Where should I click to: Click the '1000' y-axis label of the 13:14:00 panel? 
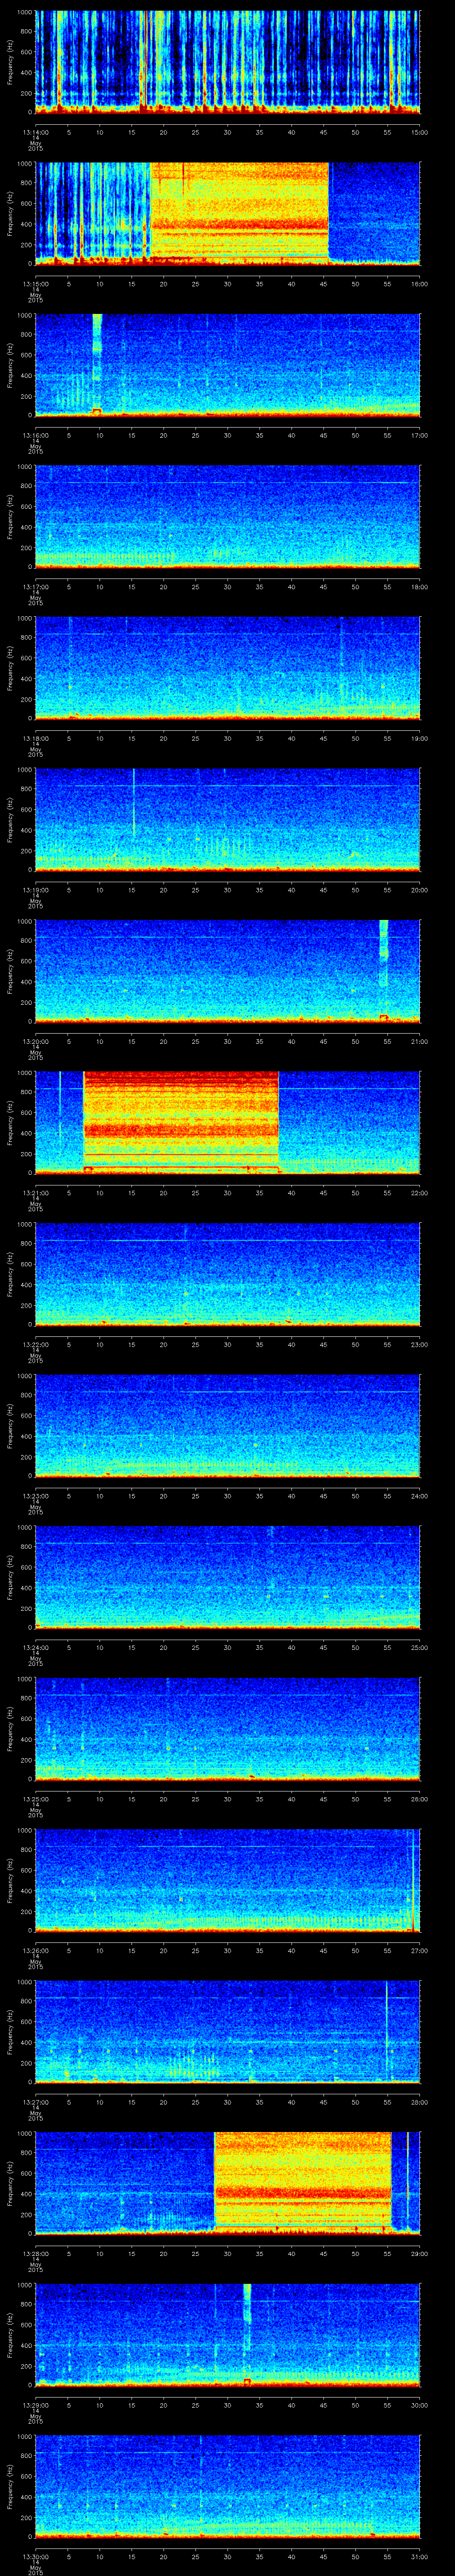(25, 13)
